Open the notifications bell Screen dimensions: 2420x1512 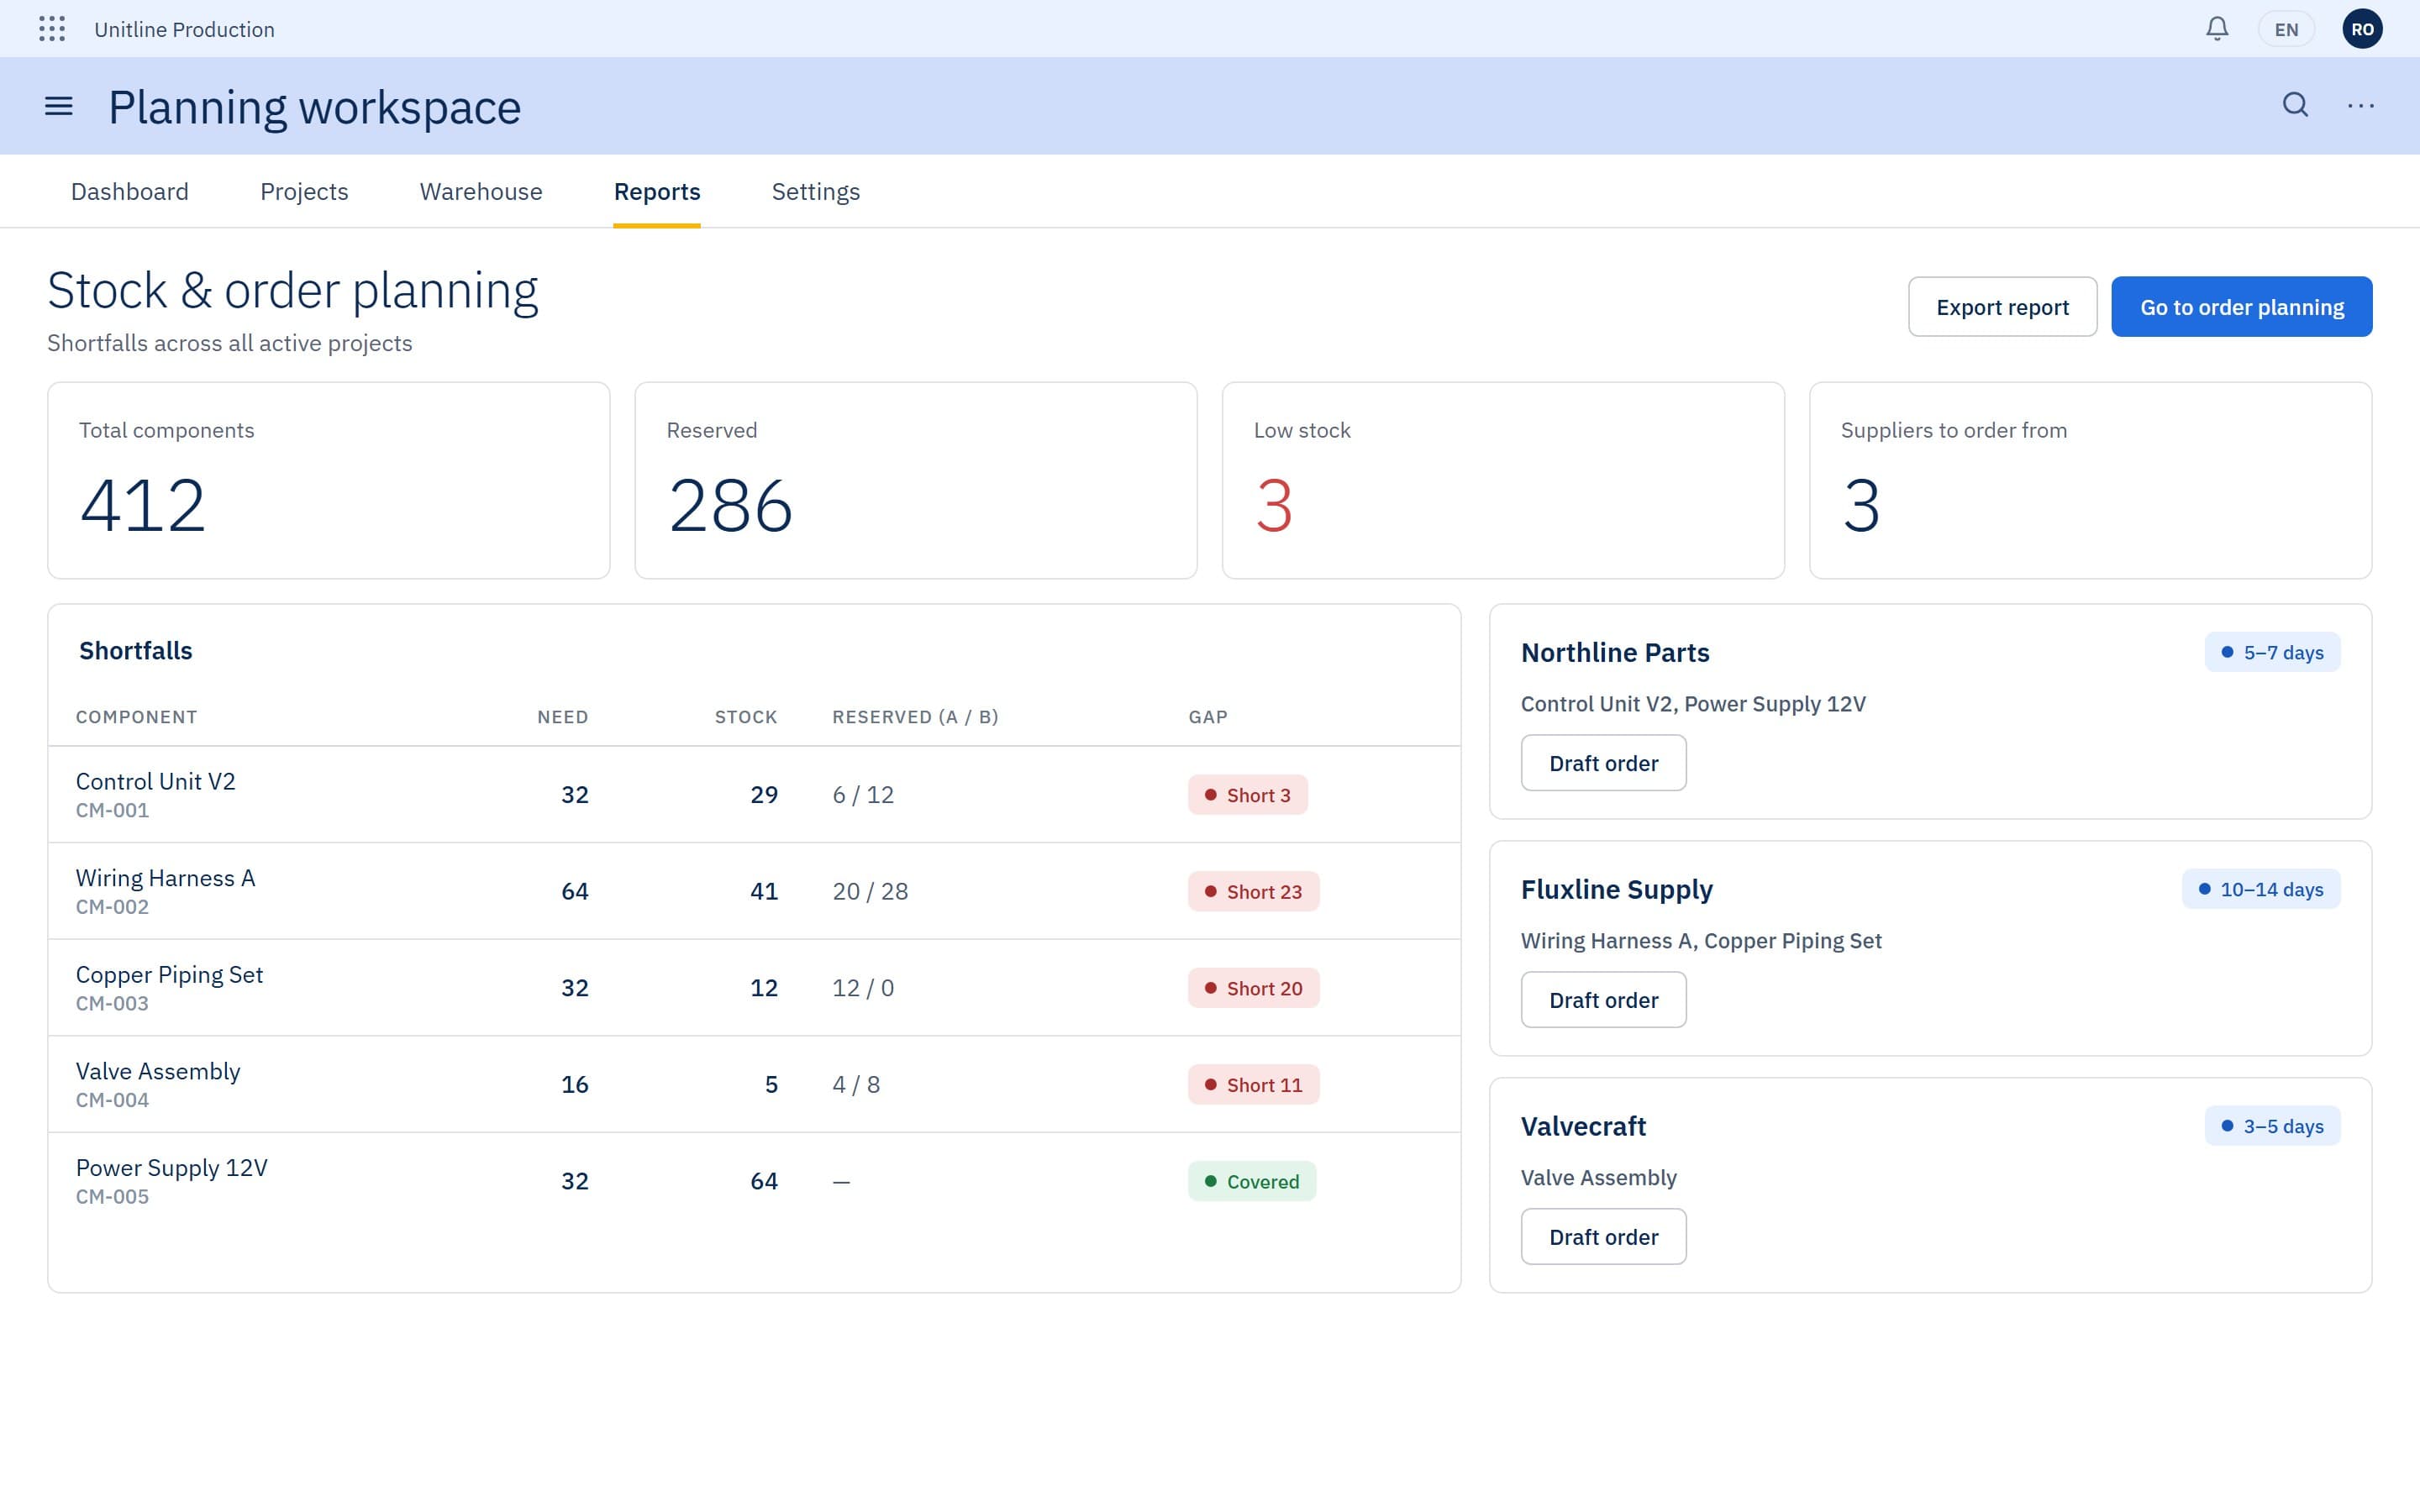click(2217, 29)
